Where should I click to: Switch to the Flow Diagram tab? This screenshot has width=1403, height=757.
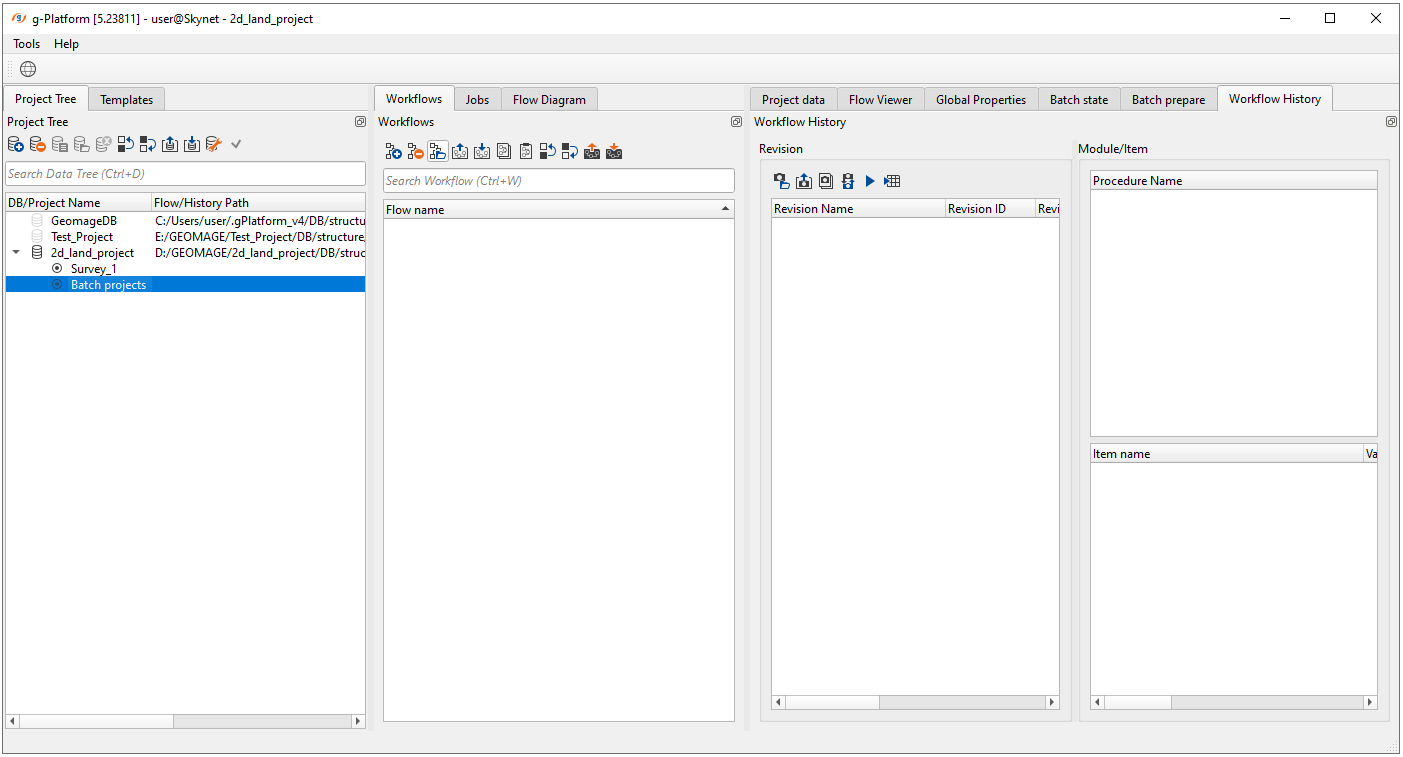click(549, 99)
